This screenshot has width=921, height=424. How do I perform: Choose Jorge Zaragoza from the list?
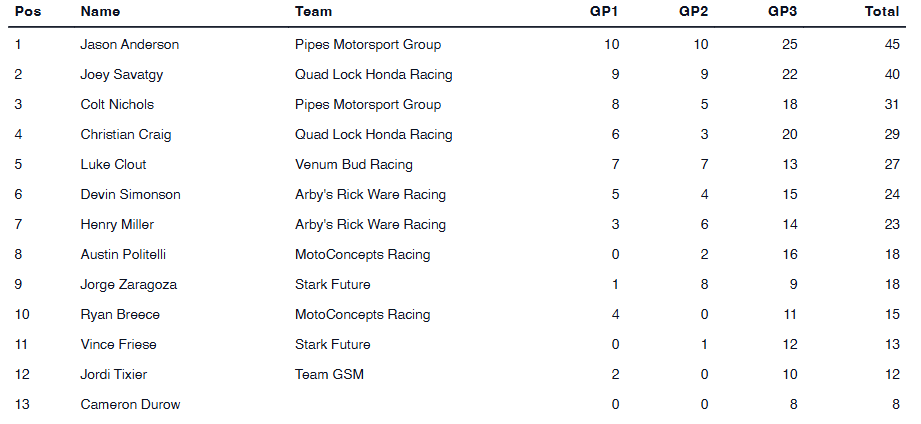(x=128, y=284)
